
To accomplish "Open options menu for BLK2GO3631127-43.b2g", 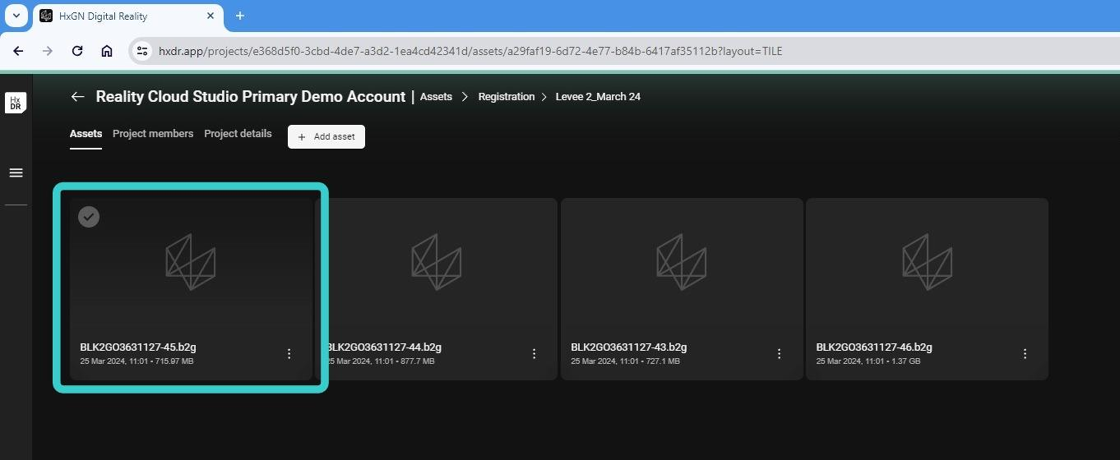I will (779, 354).
